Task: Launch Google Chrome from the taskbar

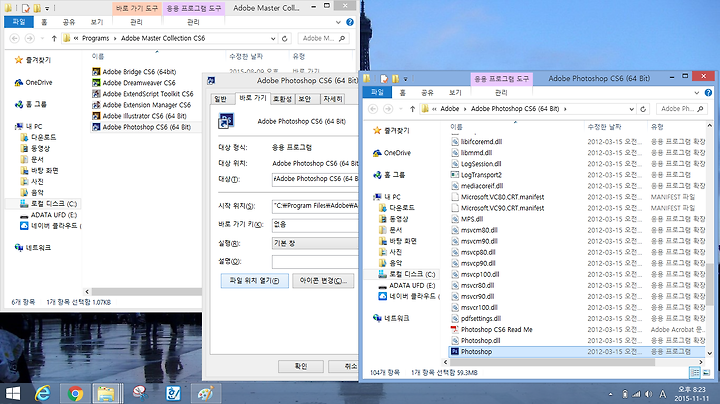Action: [x=75, y=393]
